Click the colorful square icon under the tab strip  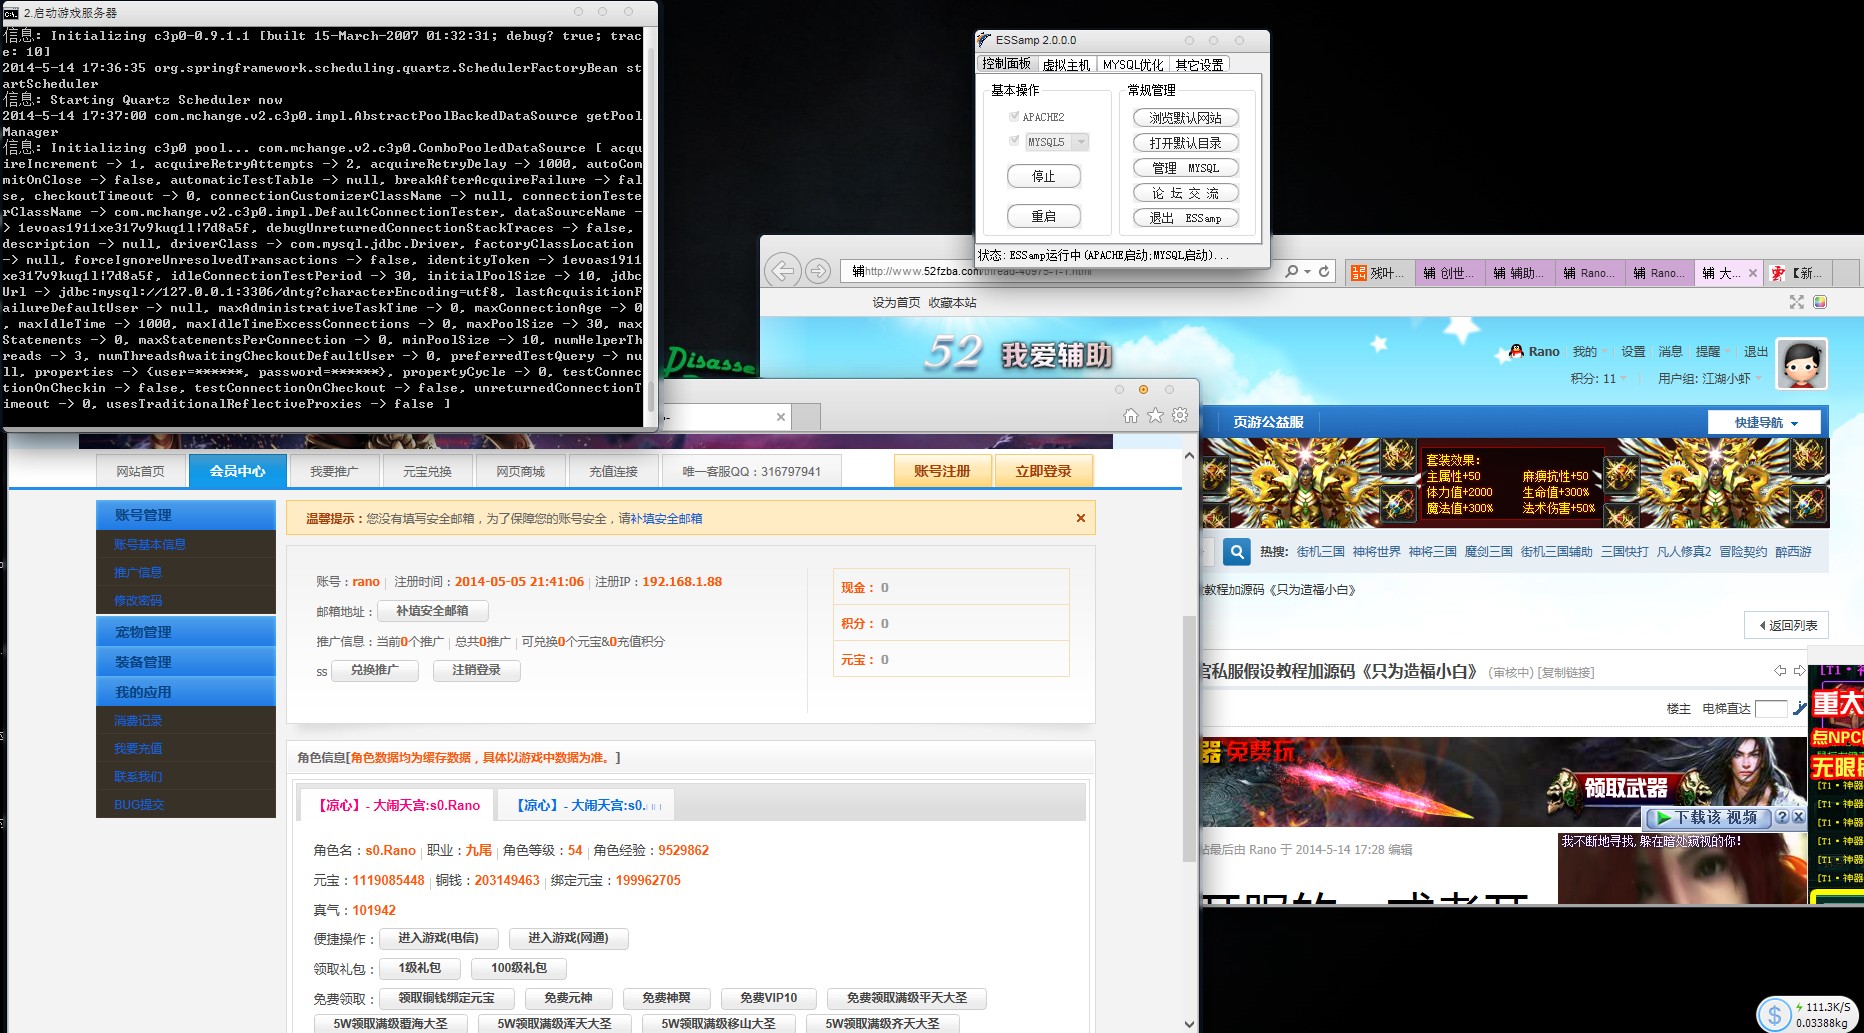(1820, 302)
